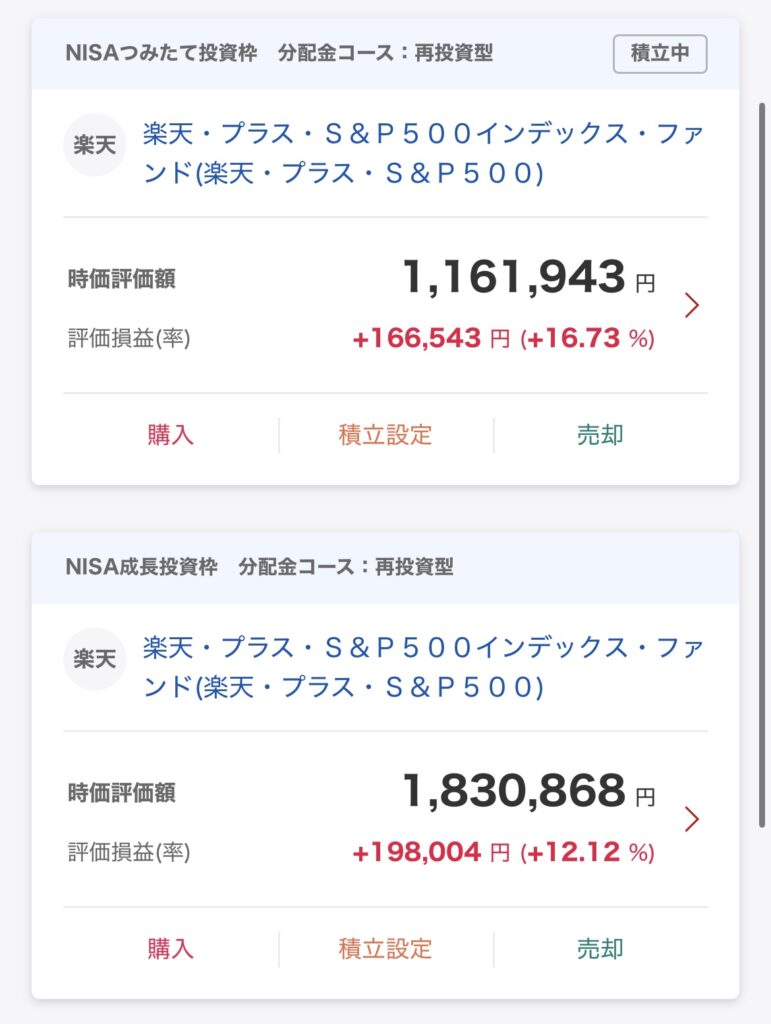Select the 1,161,943 yen valuation amount
Viewport: 771px width, 1024px height.
pos(514,277)
